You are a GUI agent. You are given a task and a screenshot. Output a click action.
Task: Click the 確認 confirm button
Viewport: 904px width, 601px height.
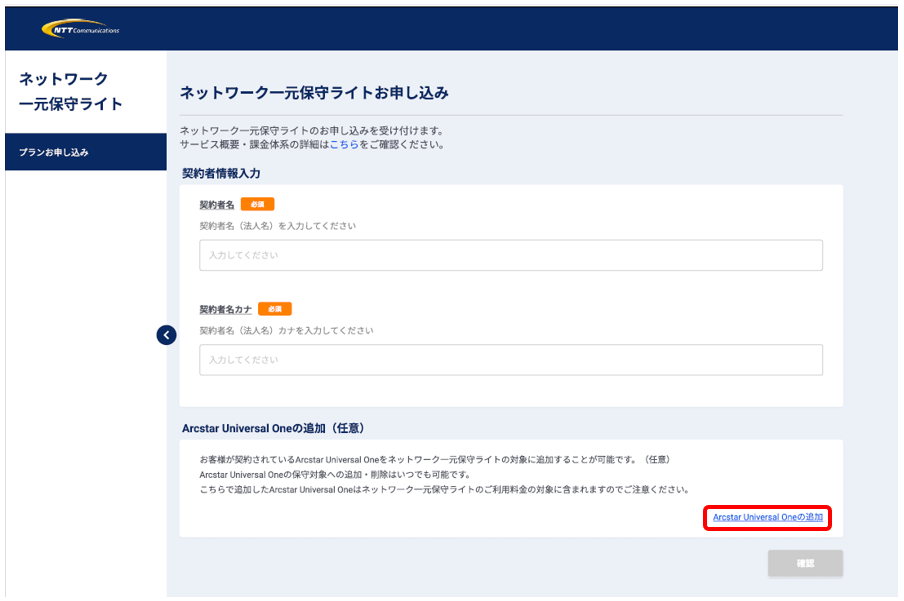(805, 564)
